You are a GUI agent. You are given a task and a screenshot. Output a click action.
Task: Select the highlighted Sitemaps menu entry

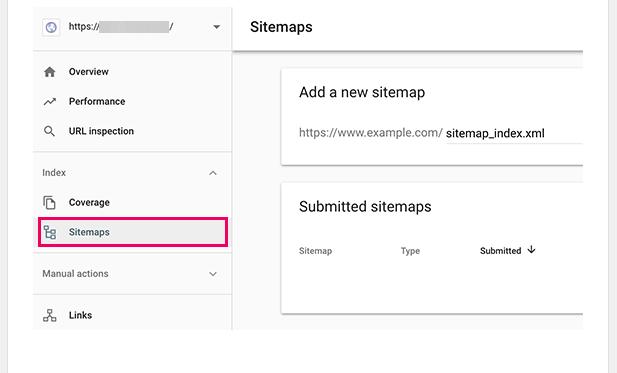[x=133, y=232]
